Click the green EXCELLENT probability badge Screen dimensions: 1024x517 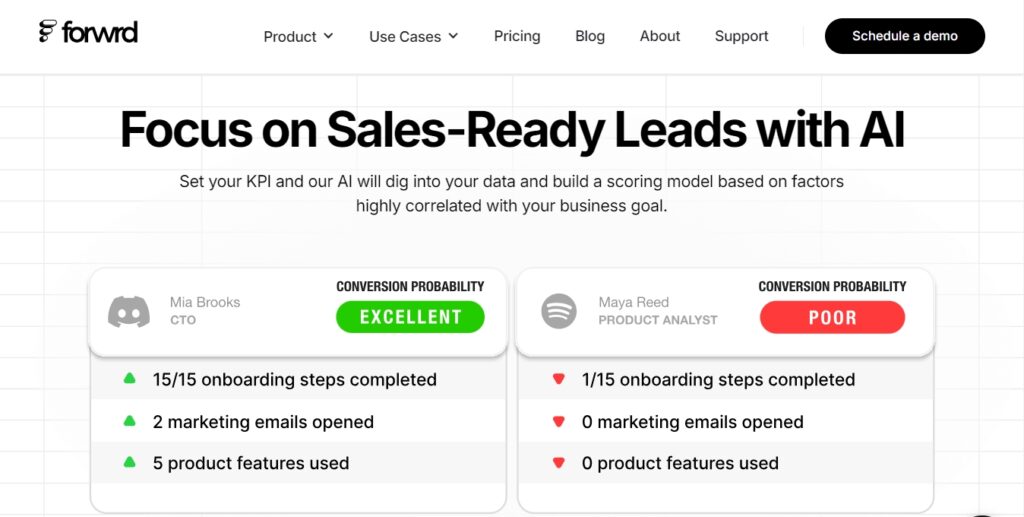click(x=410, y=317)
